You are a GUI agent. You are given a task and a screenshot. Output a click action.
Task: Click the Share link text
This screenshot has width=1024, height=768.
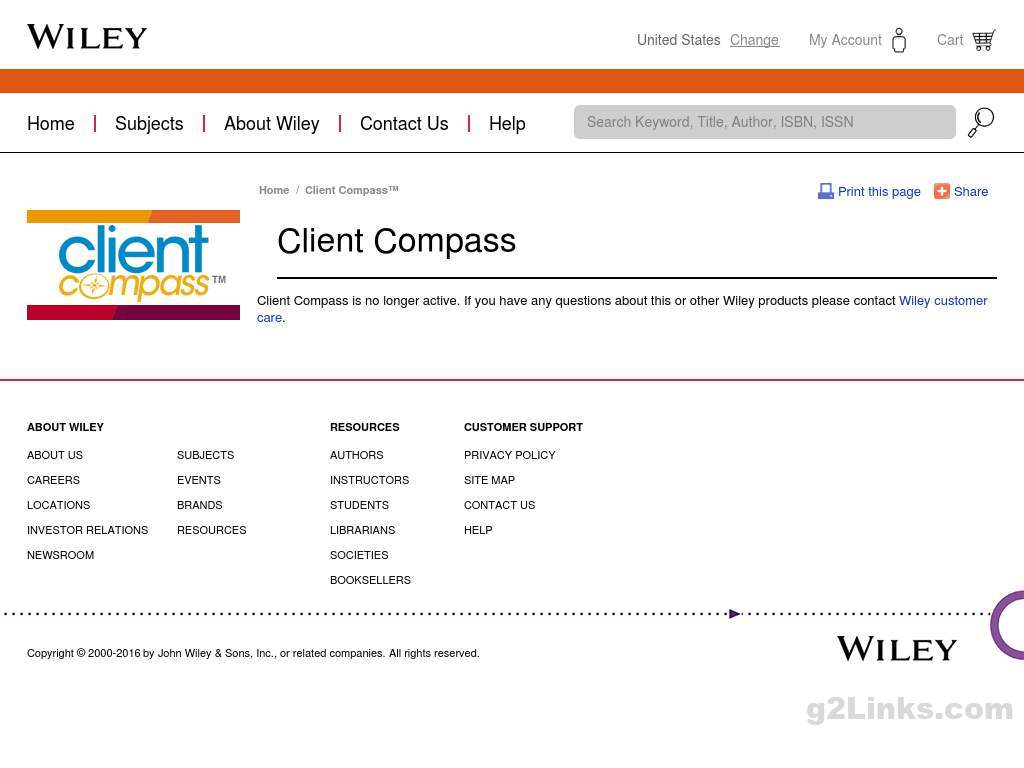pyautogui.click(x=970, y=191)
